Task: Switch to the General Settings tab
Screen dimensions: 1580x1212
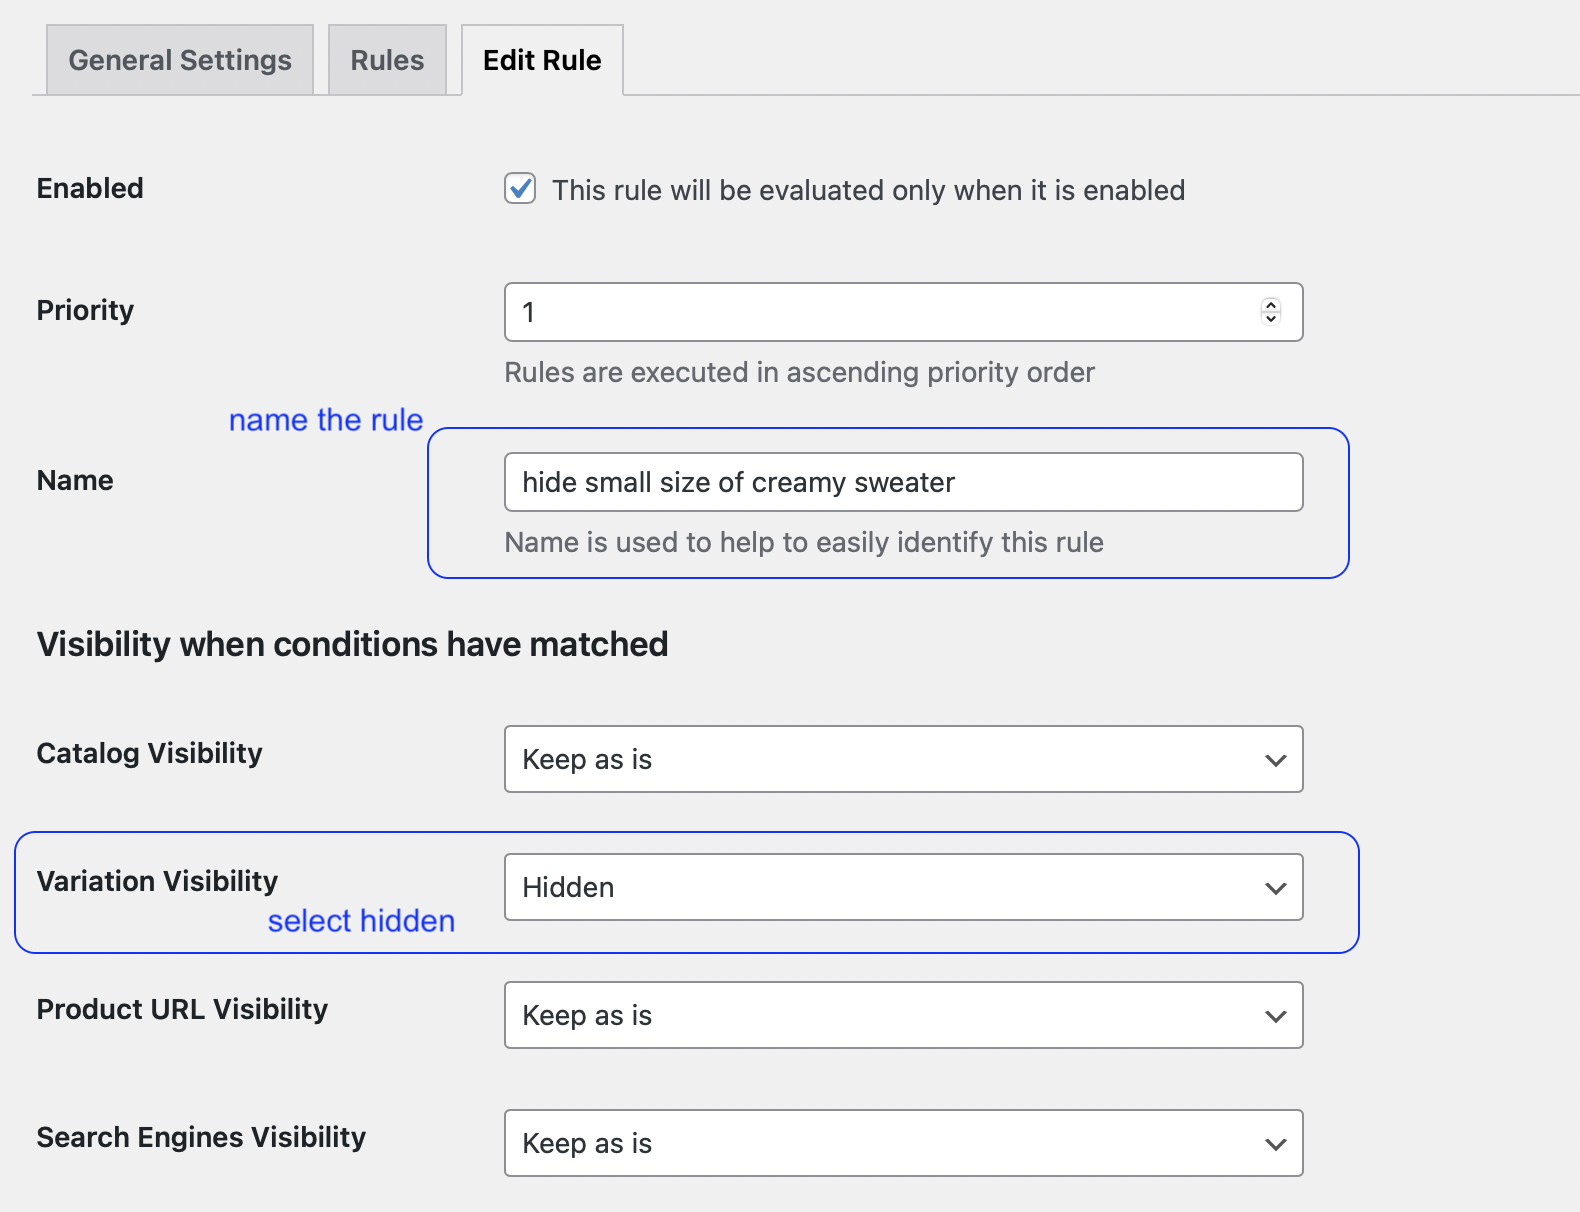Action: click(180, 60)
